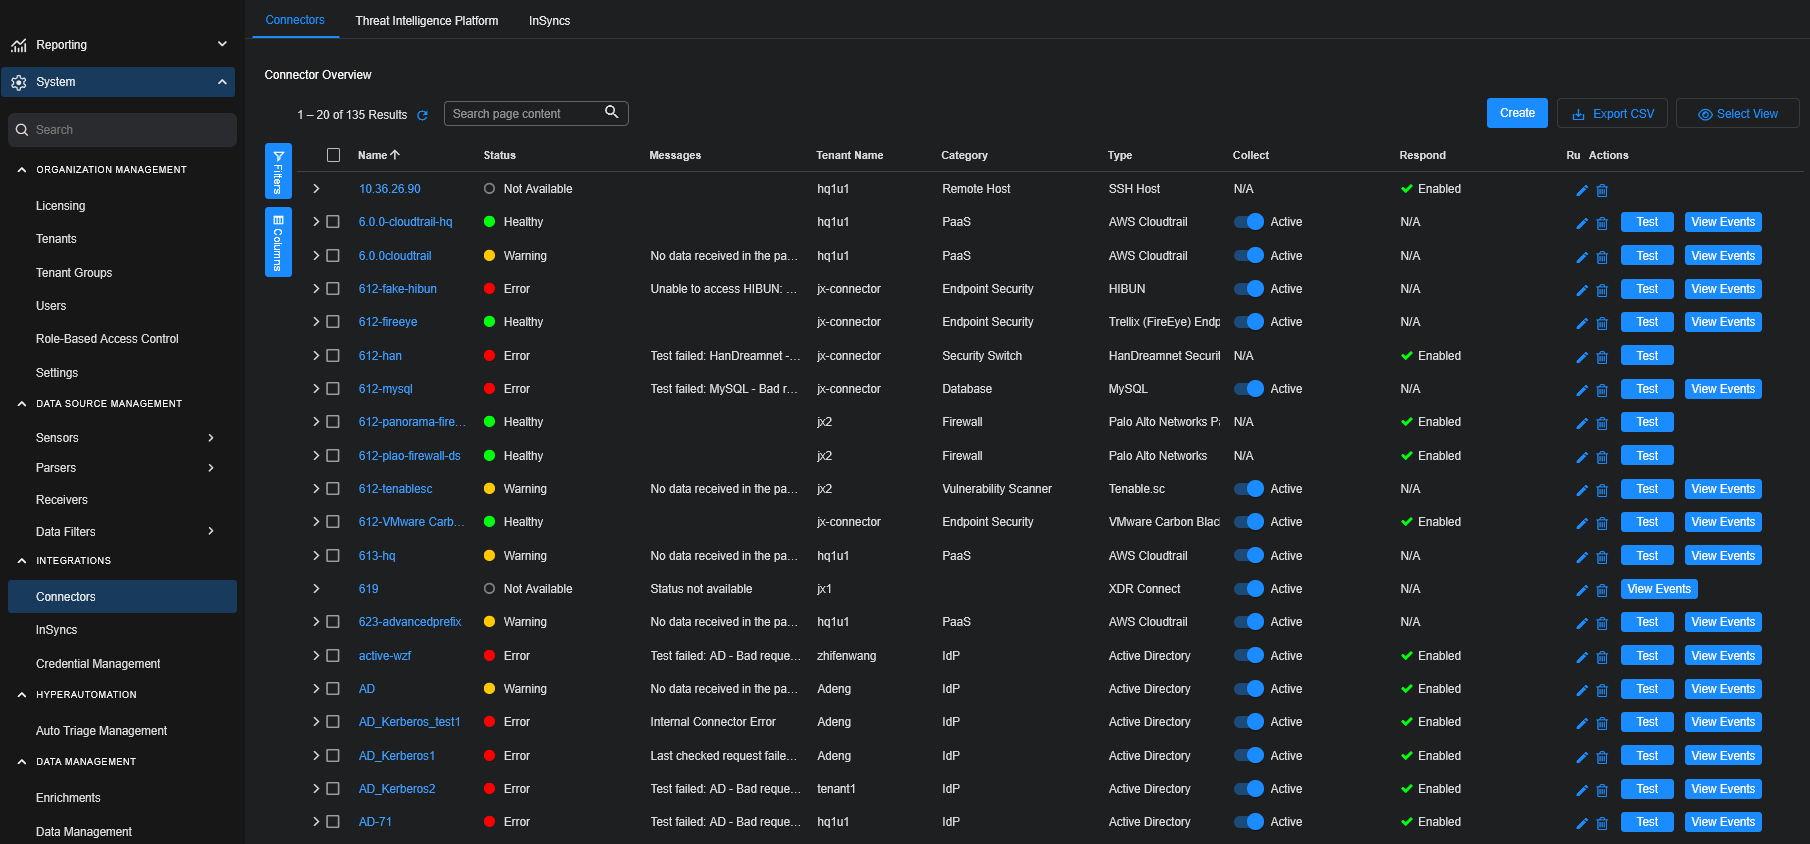This screenshot has height=844, width=1810.
Task: Click Export CSV button
Action: click(1612, 114)
